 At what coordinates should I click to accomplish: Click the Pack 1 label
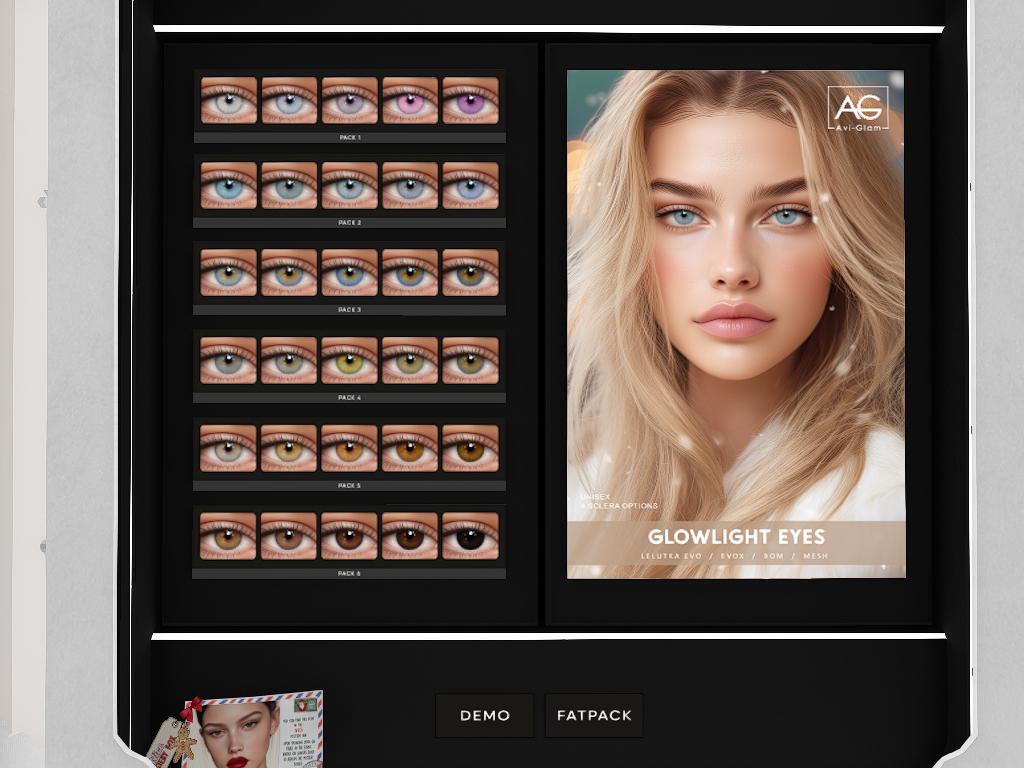pyautogui.click(x=349, y=138)
